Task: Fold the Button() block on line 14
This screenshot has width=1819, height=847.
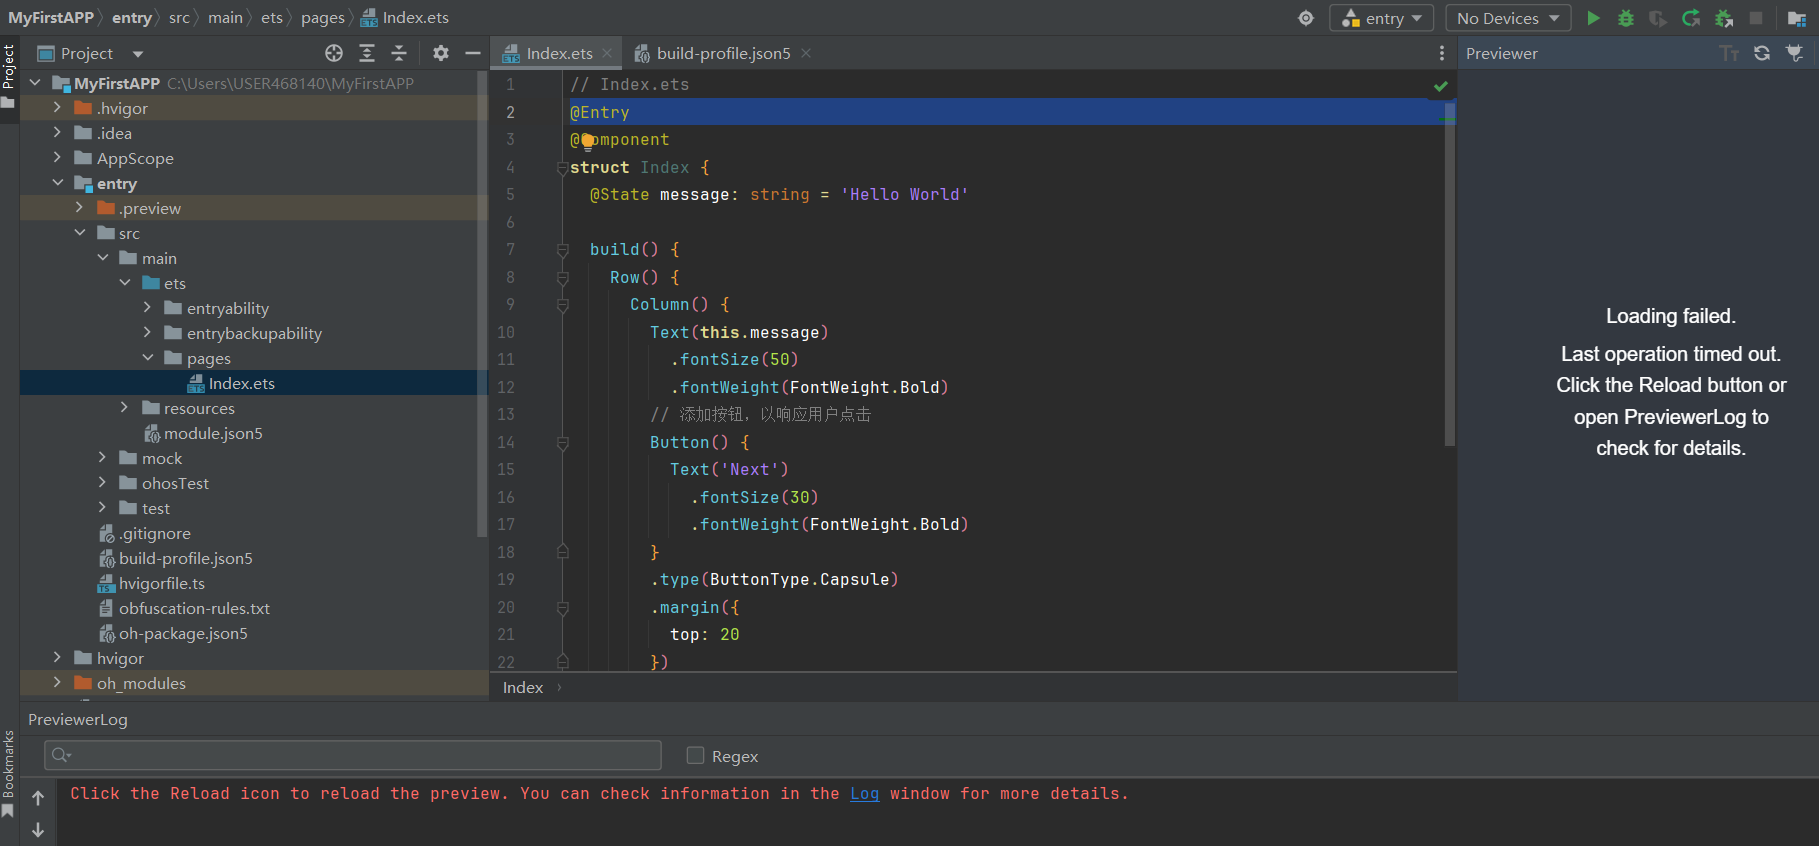Action: pyautogui.click(x=562, y=443)
